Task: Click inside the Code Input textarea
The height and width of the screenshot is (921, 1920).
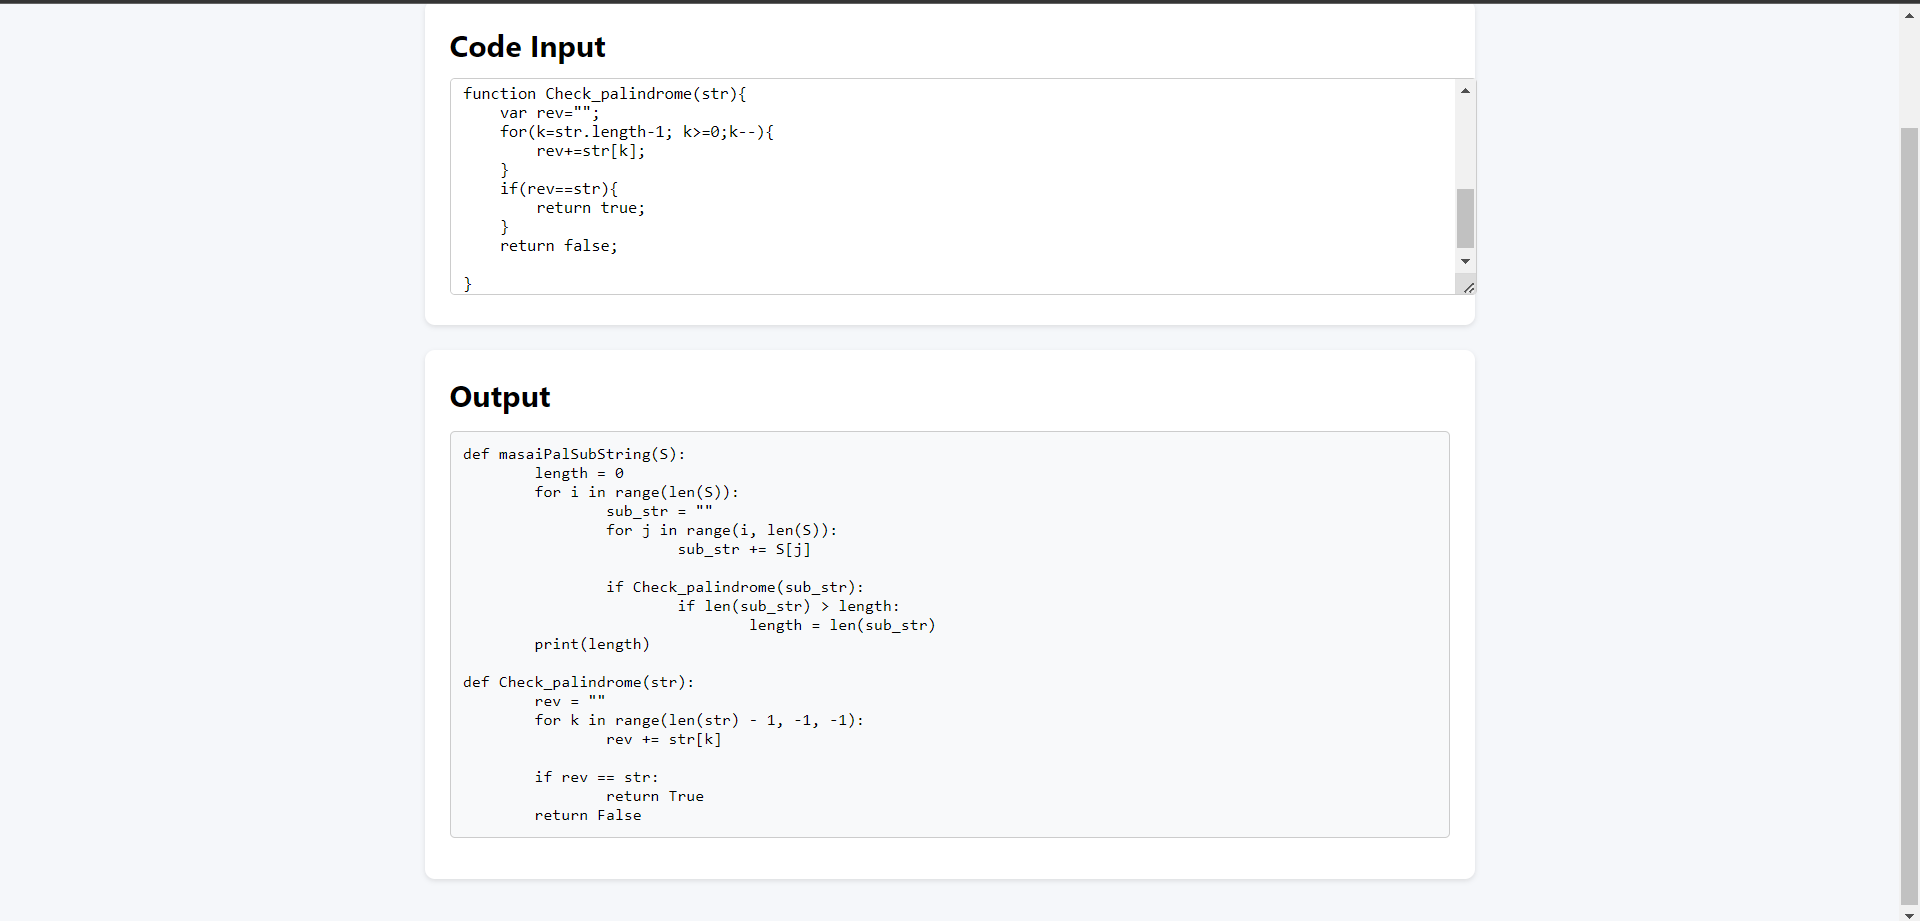Action: pos(953,186)
